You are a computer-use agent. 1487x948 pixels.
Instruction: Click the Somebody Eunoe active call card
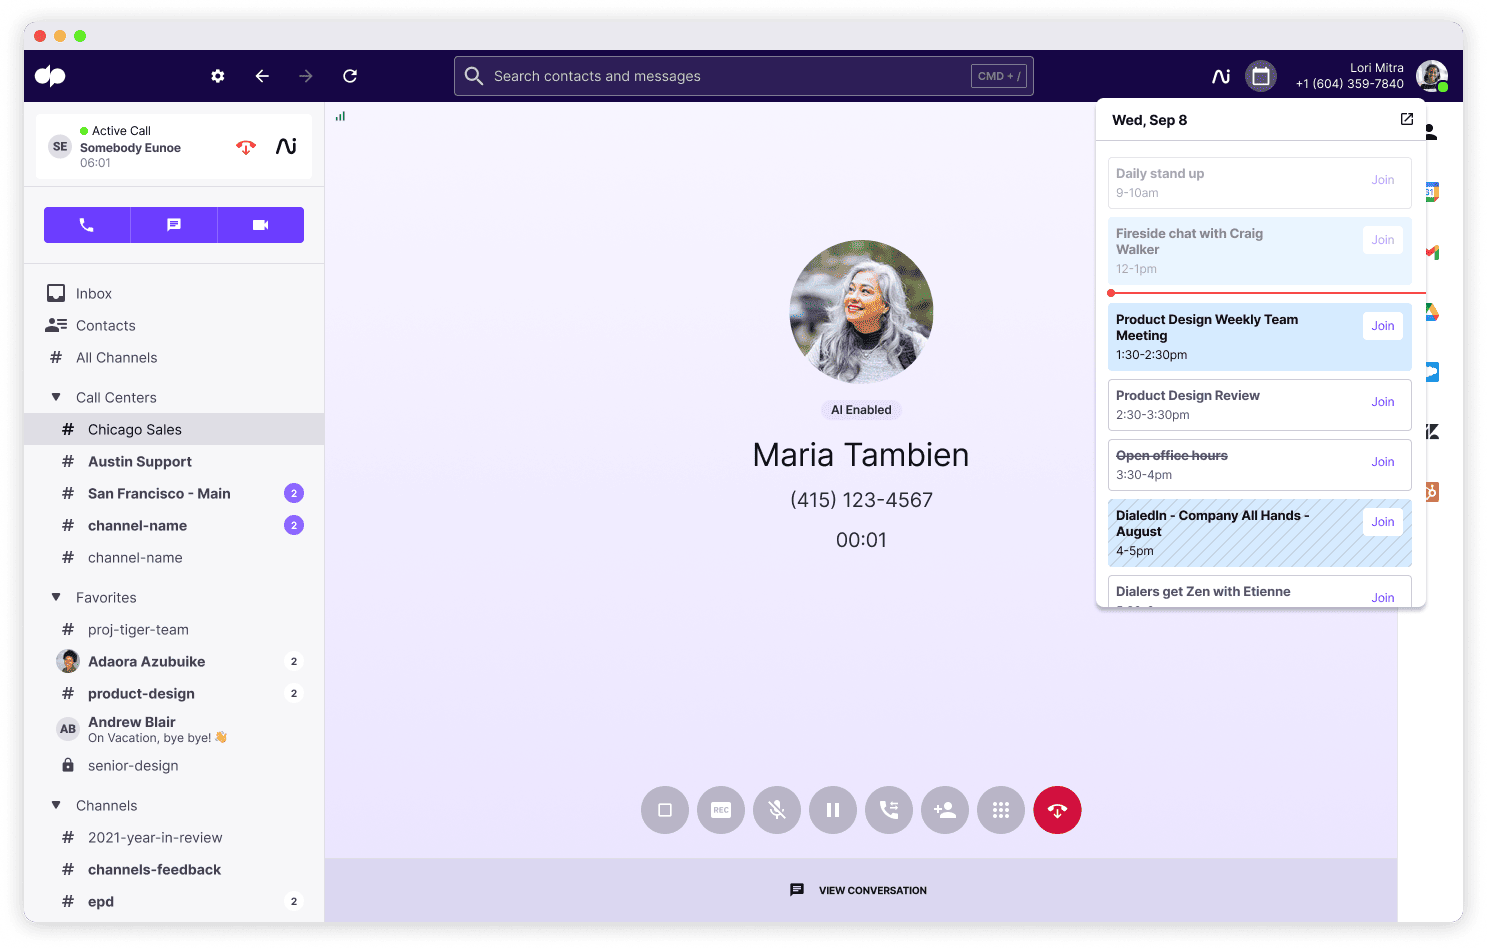click(174, 146)
